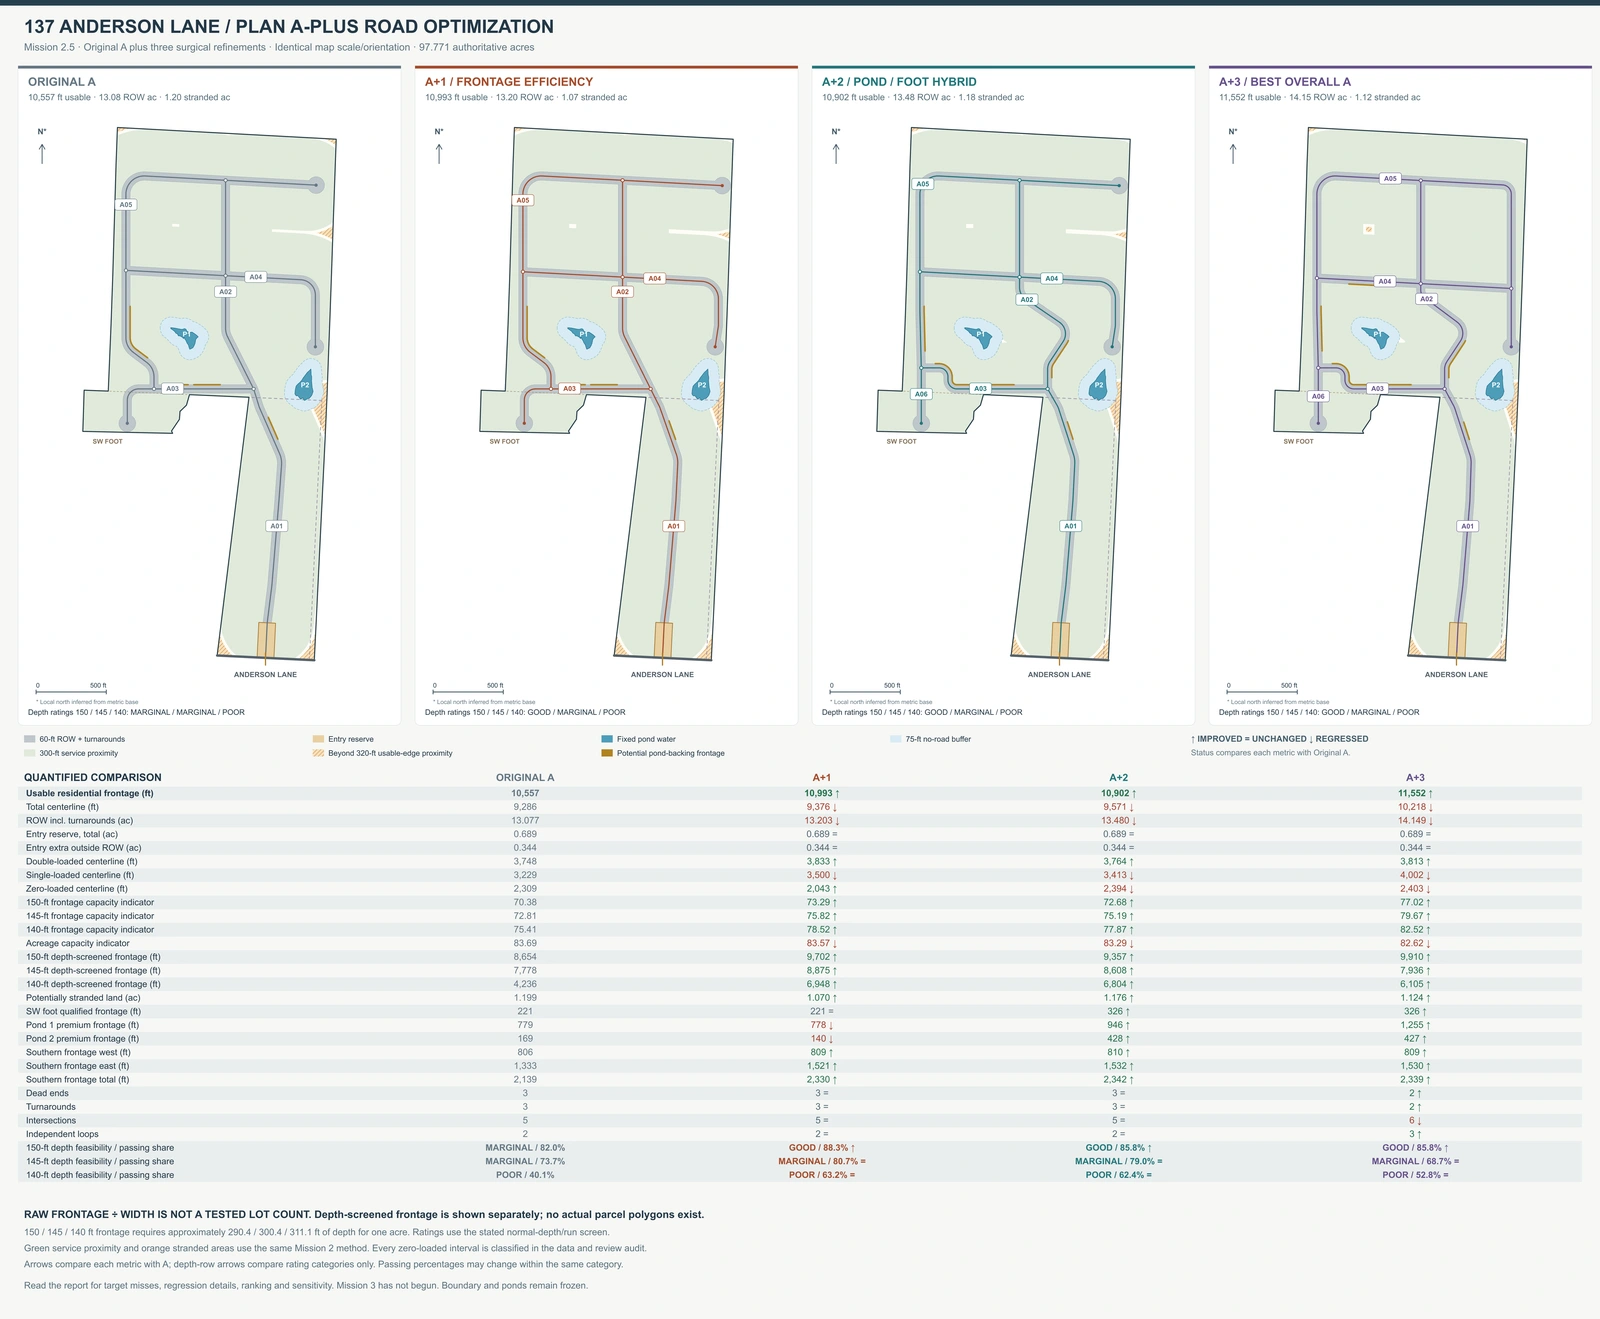The width and height of the screenshot is (1600, 1319).
Task: Click the north arrow in the A+3 map
Action: coord(1233,153)
